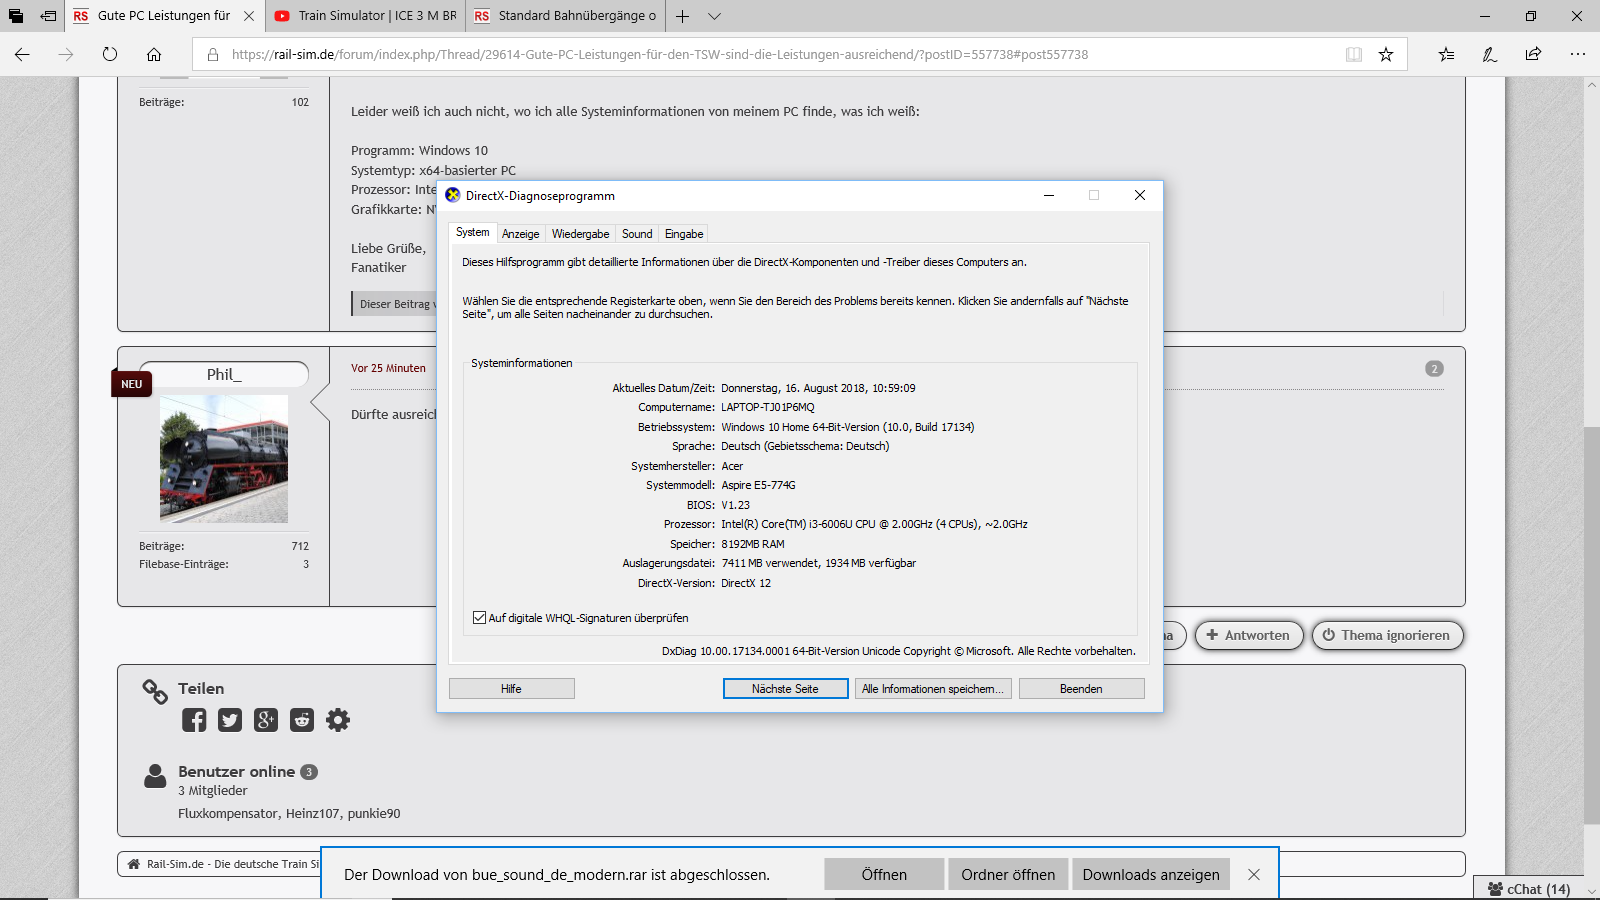Switch to the Wiedergabe tab

click(x=581, y=234)
